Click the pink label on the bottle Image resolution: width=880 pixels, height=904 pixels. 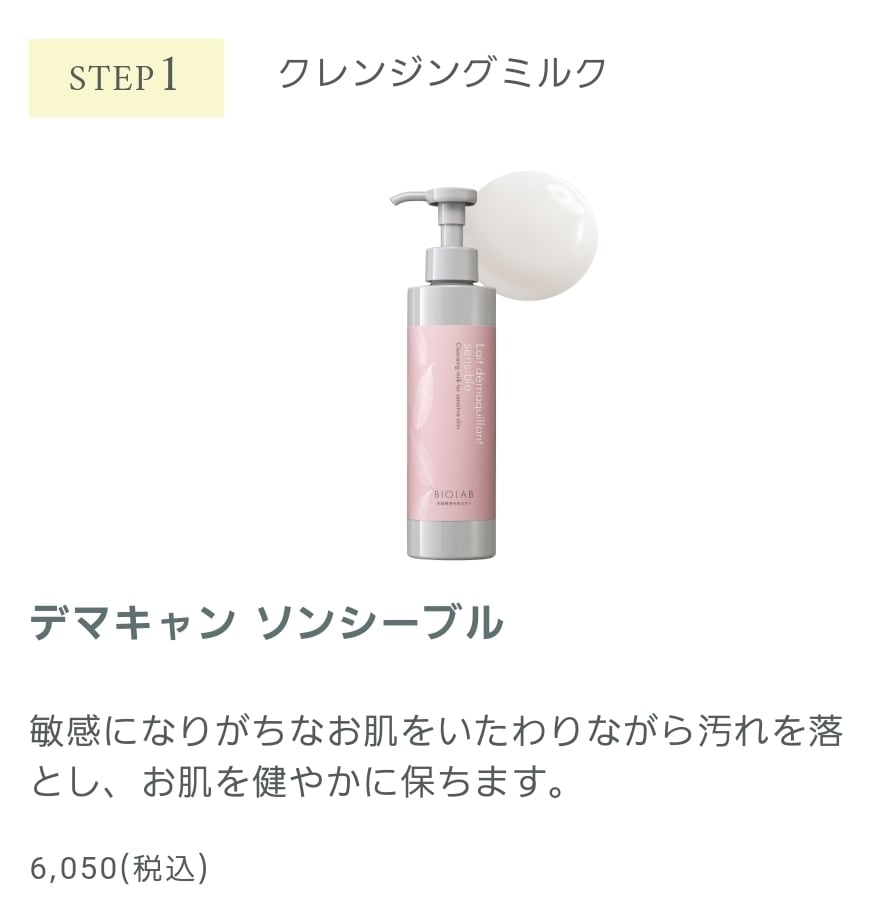452,421
